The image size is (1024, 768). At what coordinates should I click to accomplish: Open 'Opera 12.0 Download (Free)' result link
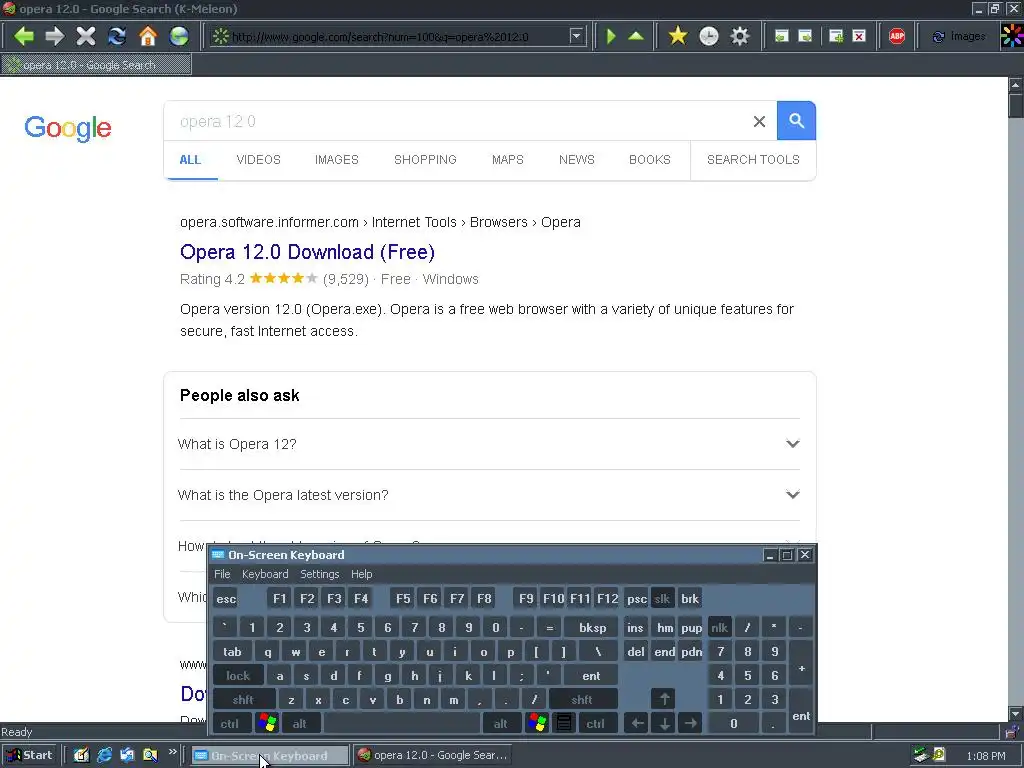click(x=307, y=252)
